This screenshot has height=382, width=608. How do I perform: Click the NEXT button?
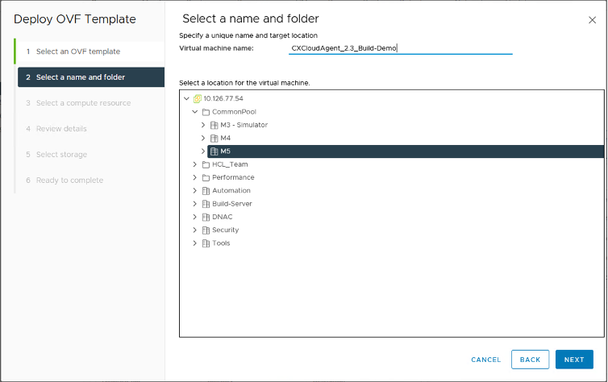(x=574, y=360)
